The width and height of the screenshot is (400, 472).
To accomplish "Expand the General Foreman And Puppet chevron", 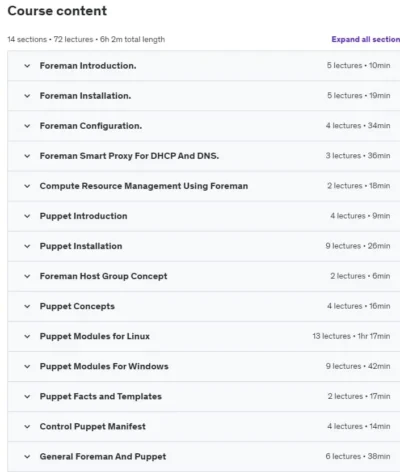I will [x=27, y=457].
